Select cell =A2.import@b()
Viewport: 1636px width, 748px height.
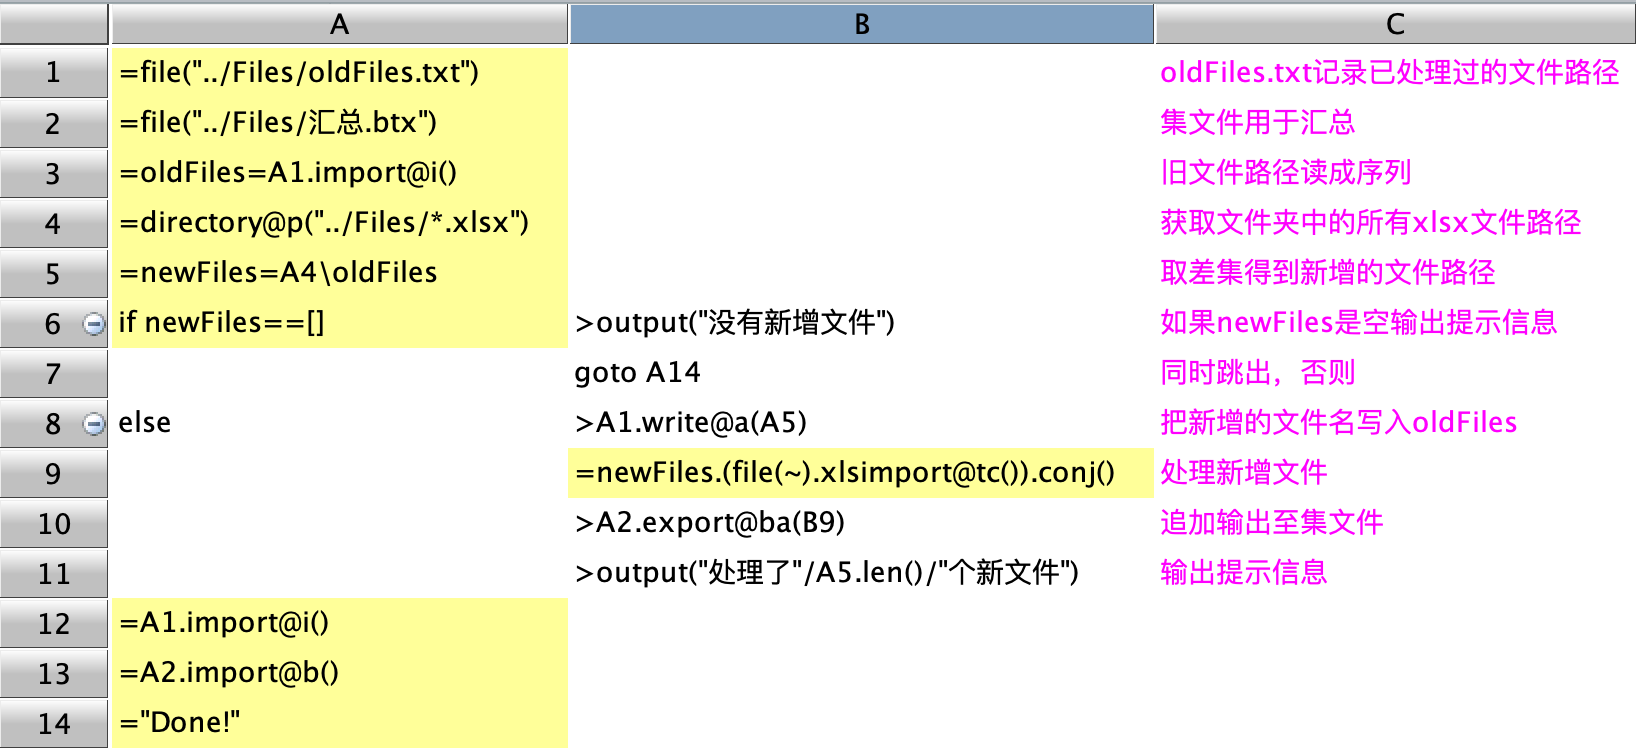coord(339,673)
